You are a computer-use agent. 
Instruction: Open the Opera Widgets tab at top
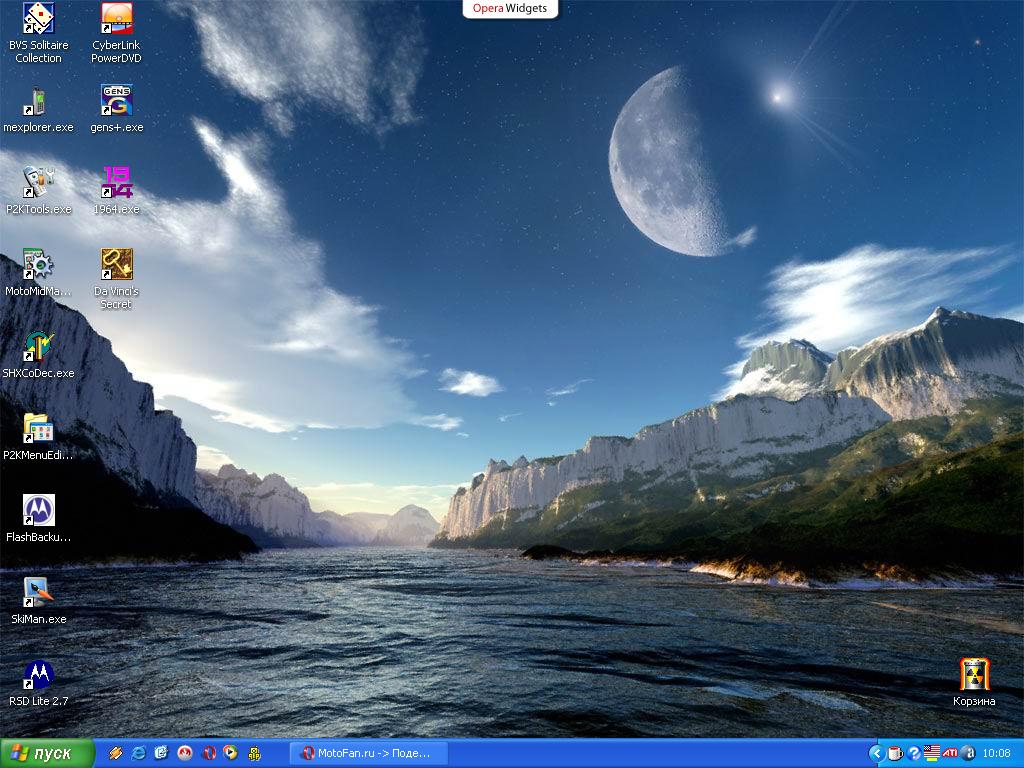point(510,8)
